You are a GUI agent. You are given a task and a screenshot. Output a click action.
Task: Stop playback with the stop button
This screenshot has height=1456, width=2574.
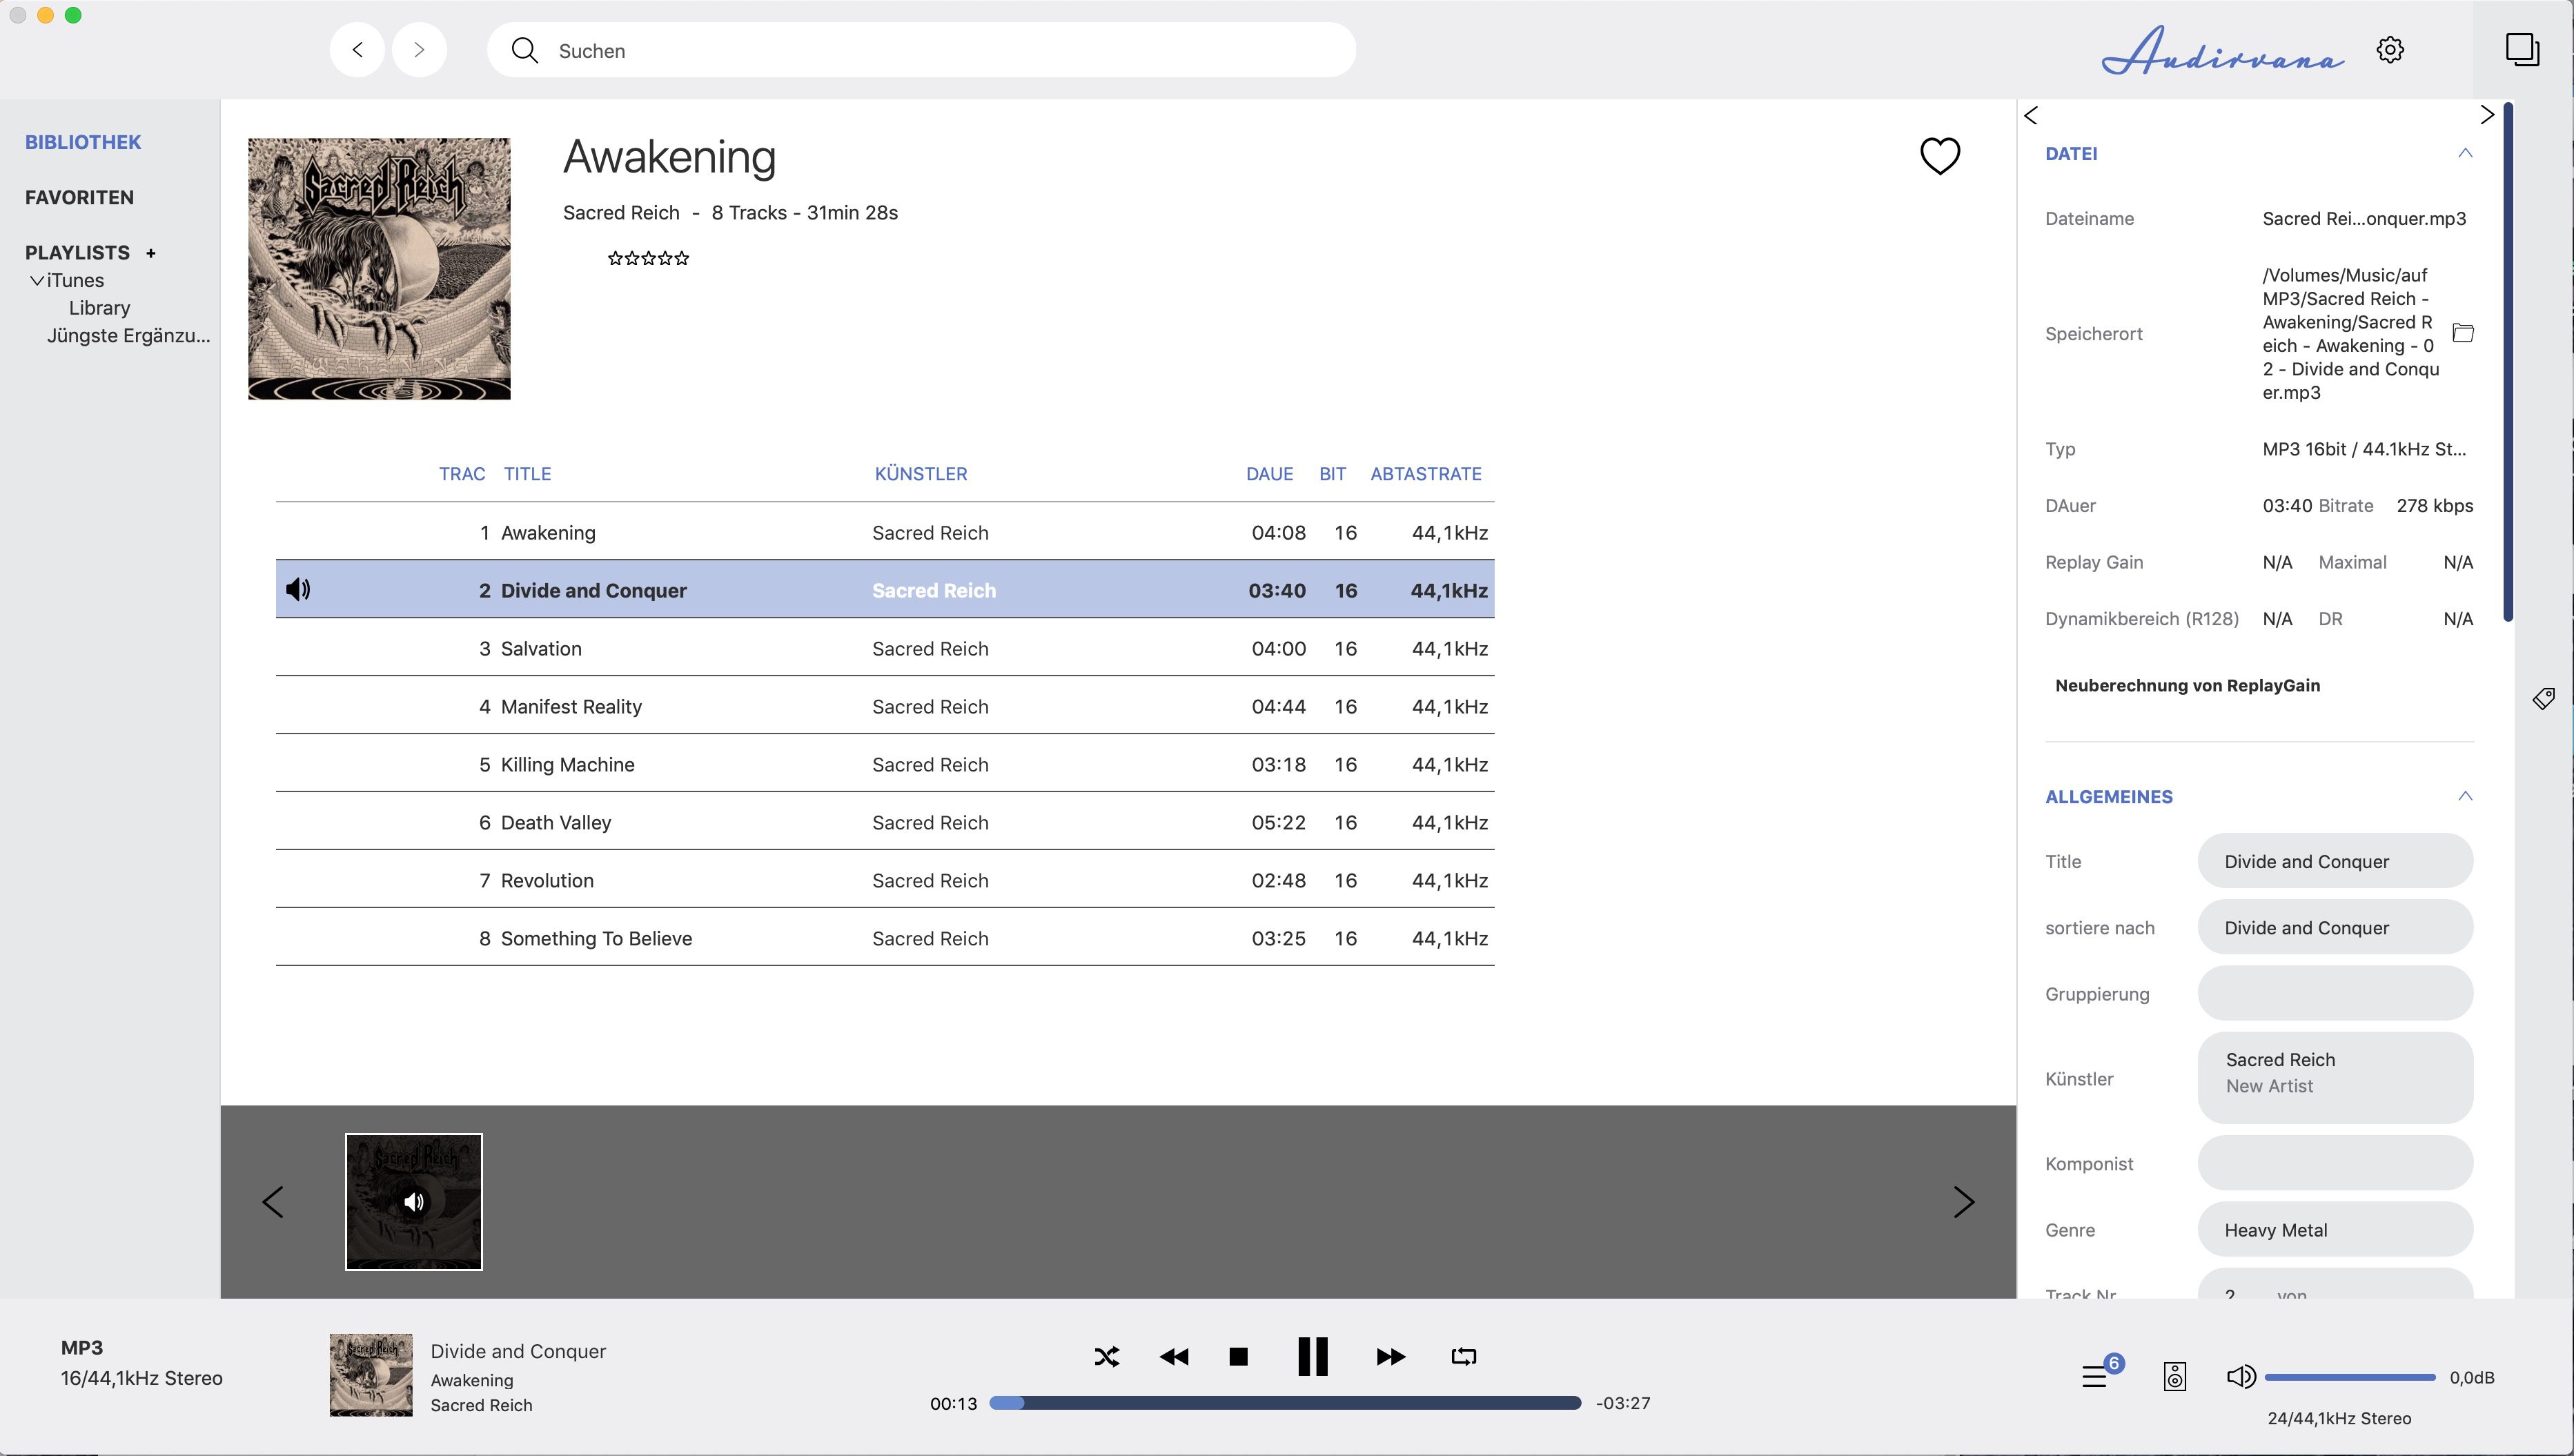1238,1357
